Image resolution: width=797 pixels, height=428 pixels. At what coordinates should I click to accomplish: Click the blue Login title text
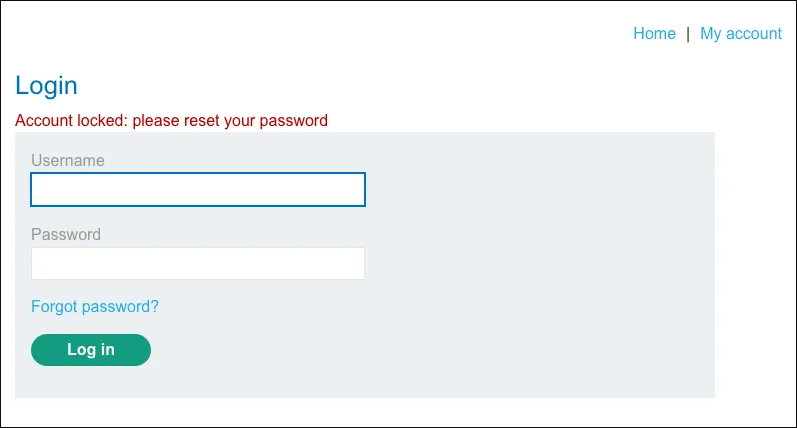click(47, 86)
